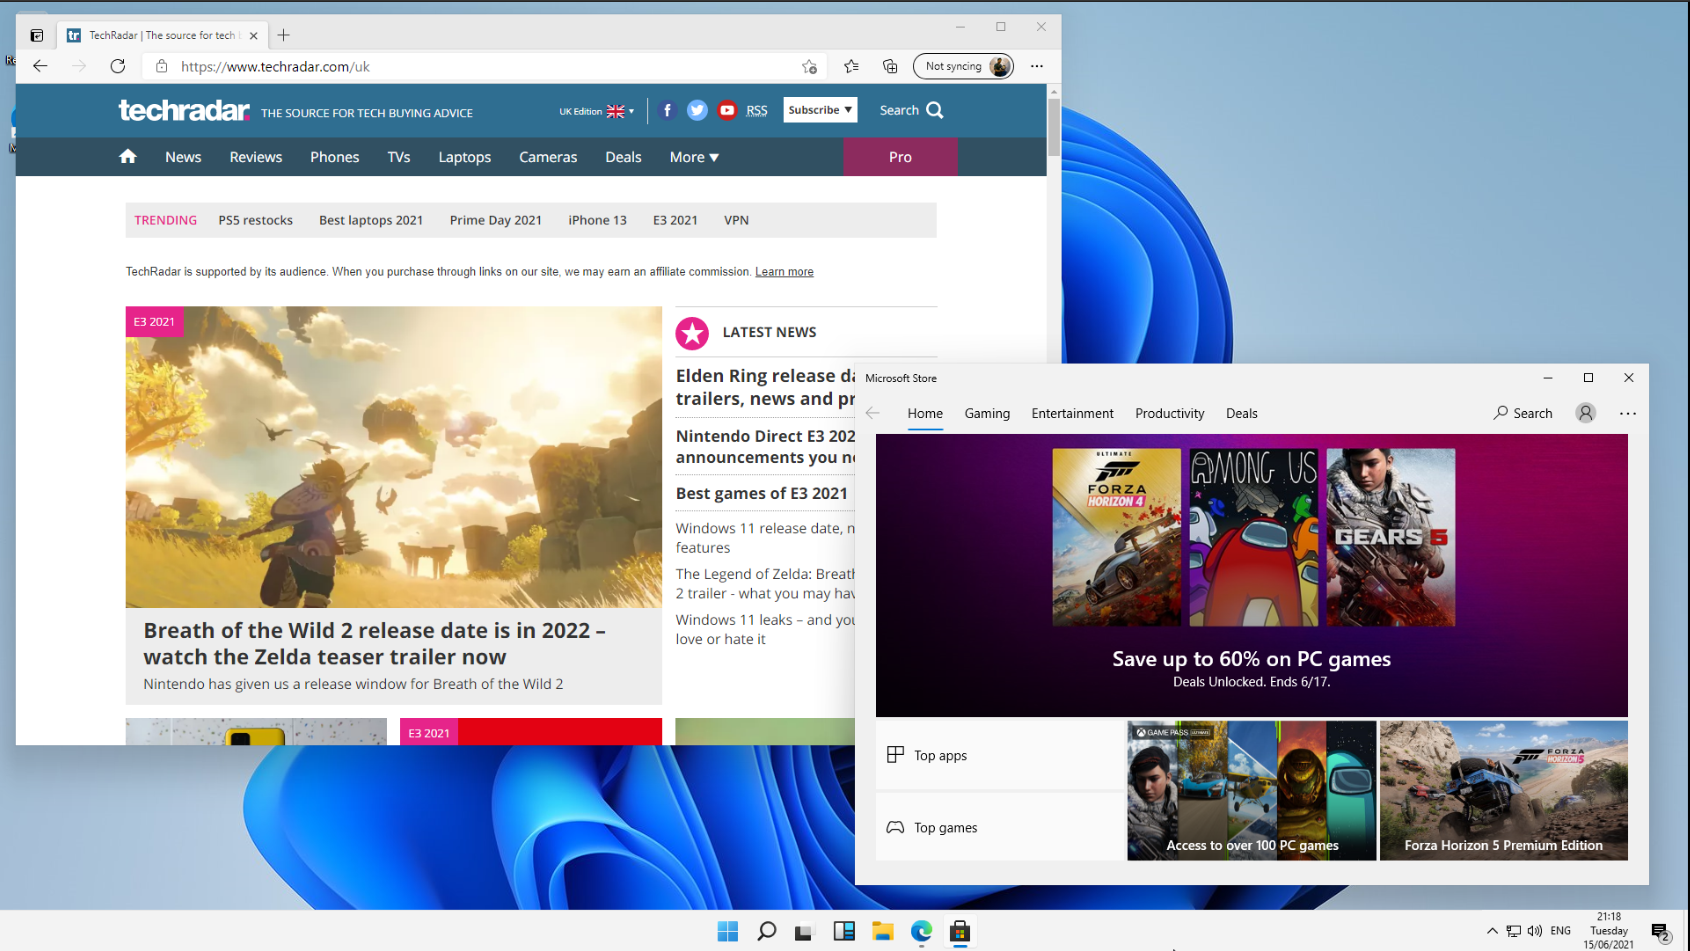1690x951 pixels.
Task: Select Top apps in the Store sidebar
Action: [x=940, y=755]
